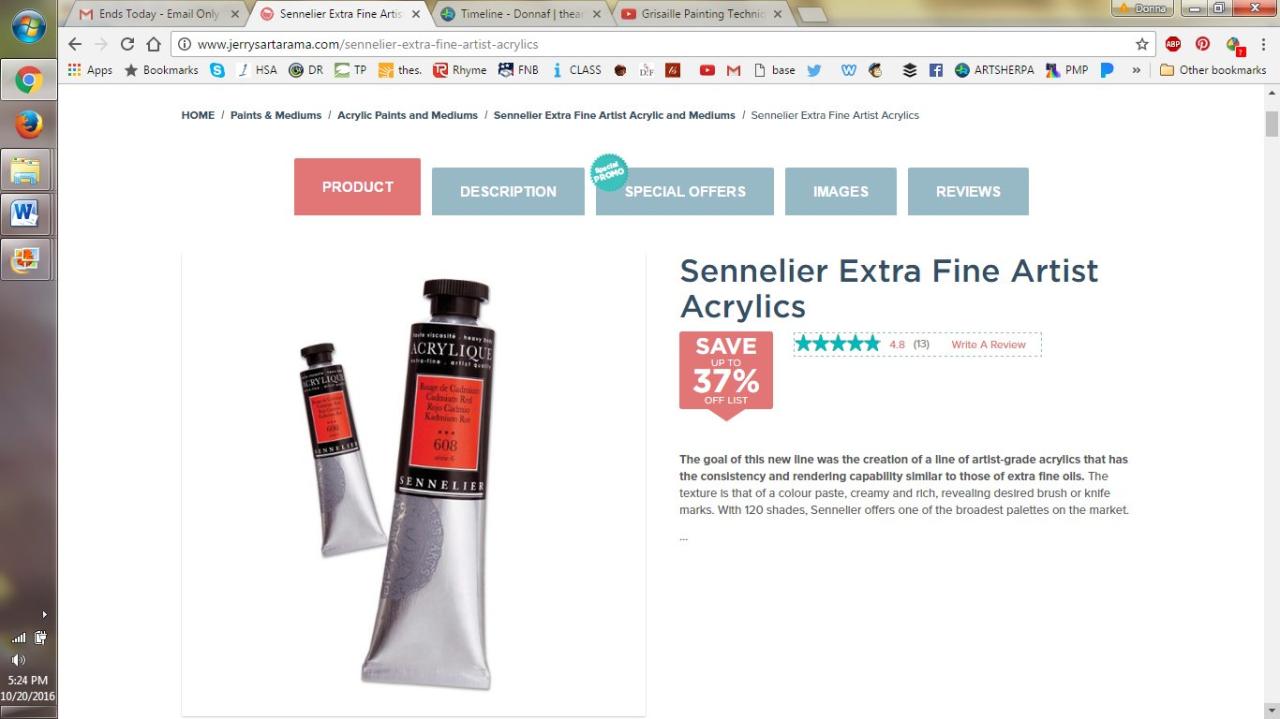The image size is (1280, 719).
Task: Select the DESCRIPTION product tab
Action: tap(508, 191)
